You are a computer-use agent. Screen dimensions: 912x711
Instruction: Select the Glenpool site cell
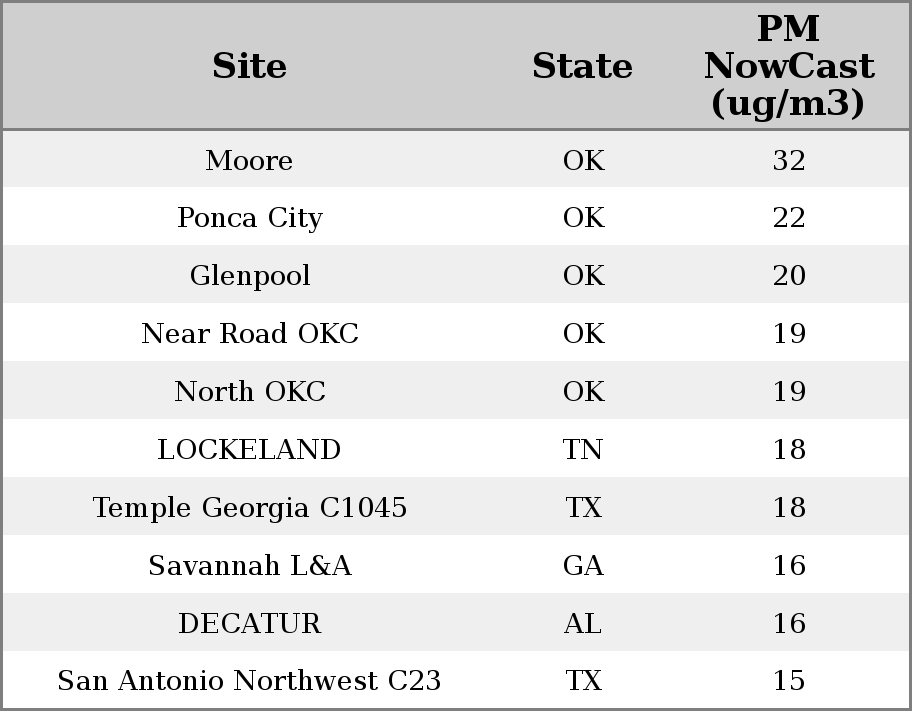pyautogui.click(x=249, y=276)
